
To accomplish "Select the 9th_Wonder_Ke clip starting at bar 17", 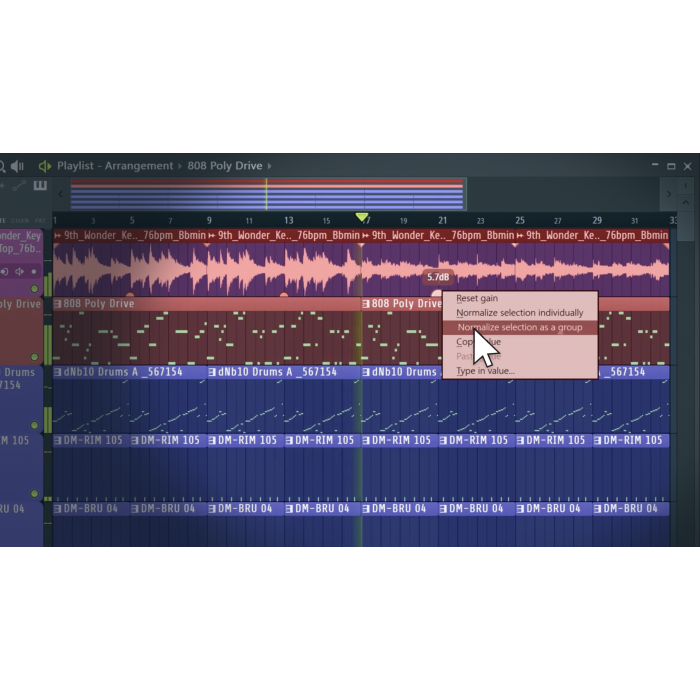I will pyautogui.click(x=438, y=235).
